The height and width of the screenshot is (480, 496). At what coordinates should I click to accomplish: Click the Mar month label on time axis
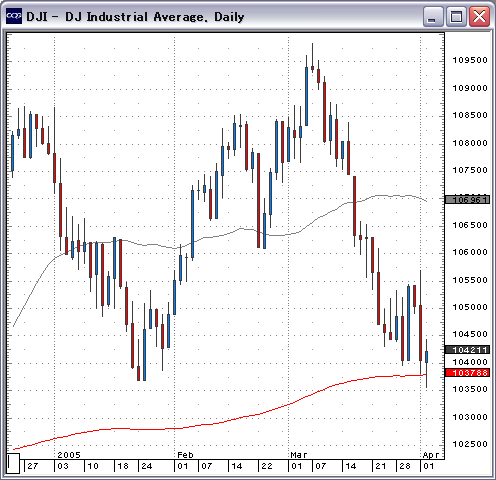(298, 455)
